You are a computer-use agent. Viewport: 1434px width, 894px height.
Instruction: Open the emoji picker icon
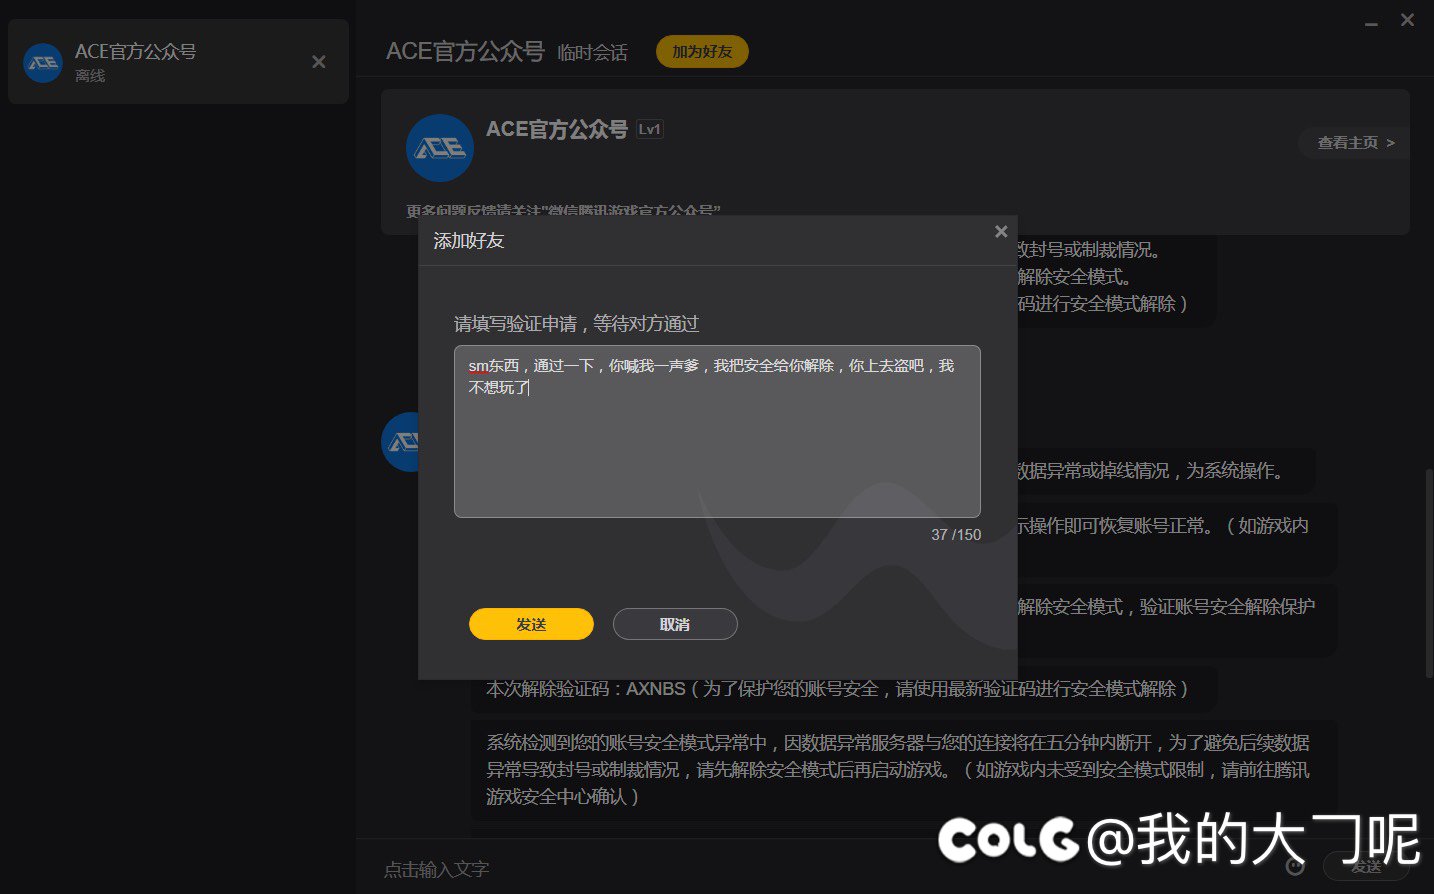click(1295, 866)
